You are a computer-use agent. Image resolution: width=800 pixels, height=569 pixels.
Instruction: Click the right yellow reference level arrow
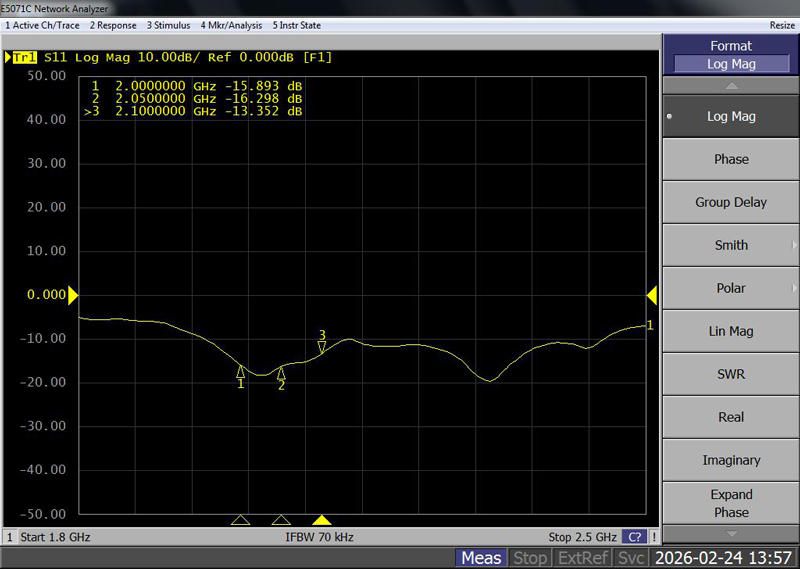(651, 295)
